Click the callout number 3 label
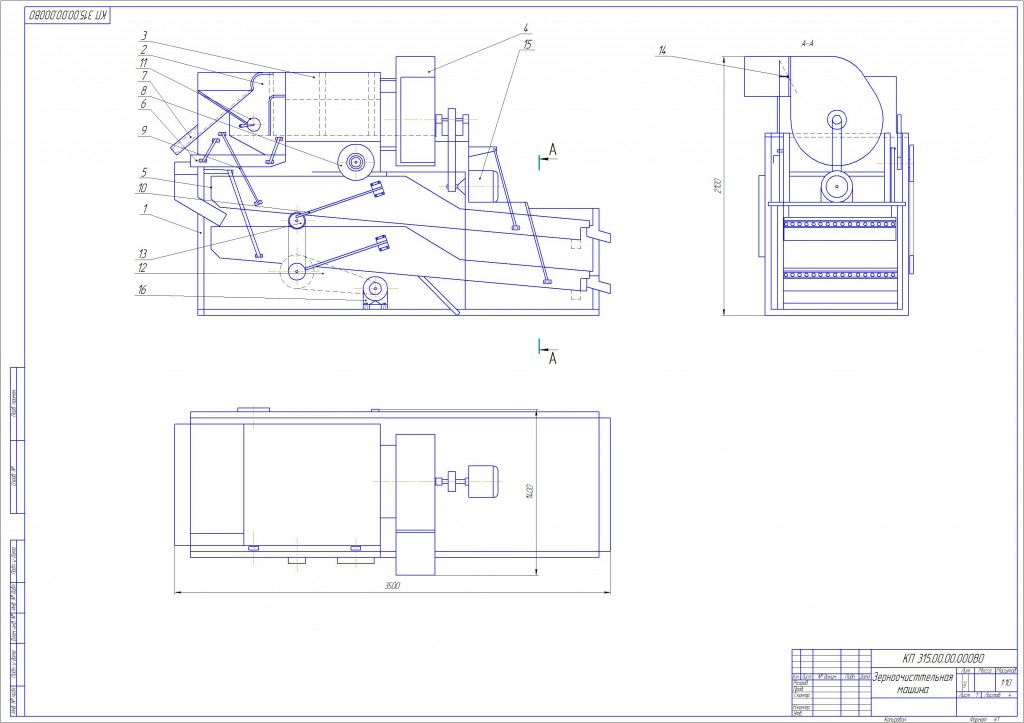 coord(144,36)
